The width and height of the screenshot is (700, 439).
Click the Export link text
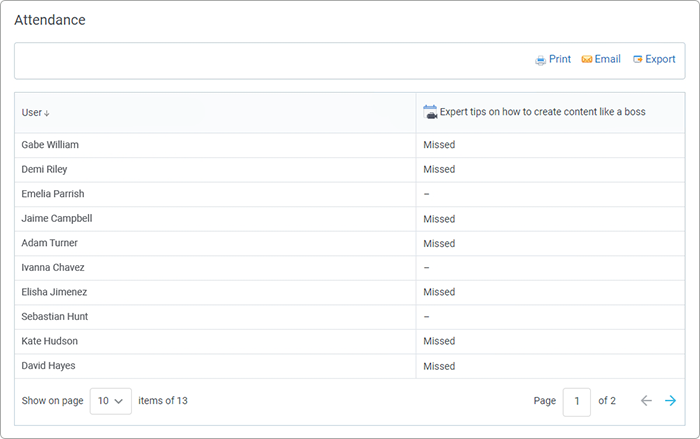click(660, 59)
